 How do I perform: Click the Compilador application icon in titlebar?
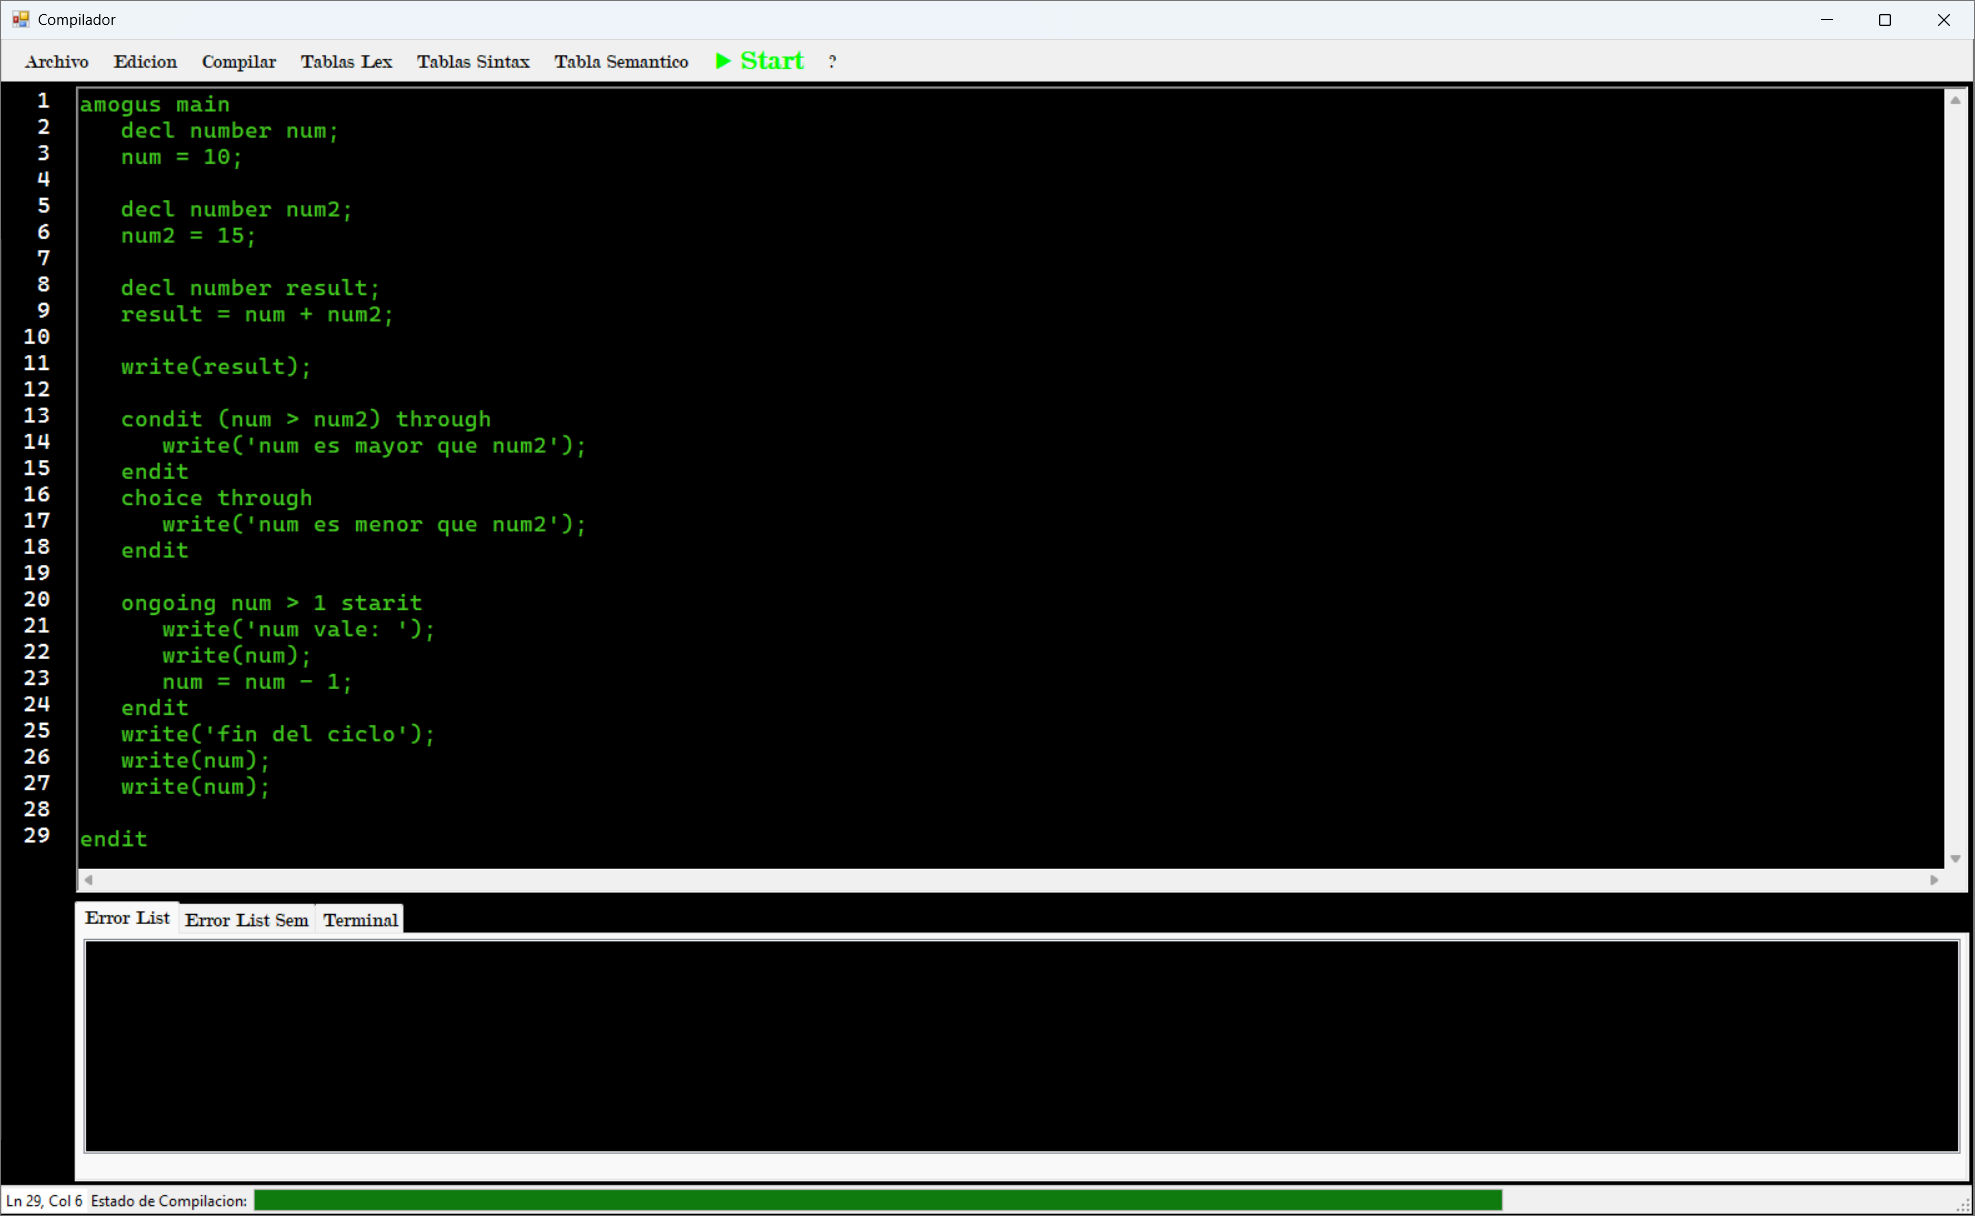[x=21, y=19]
